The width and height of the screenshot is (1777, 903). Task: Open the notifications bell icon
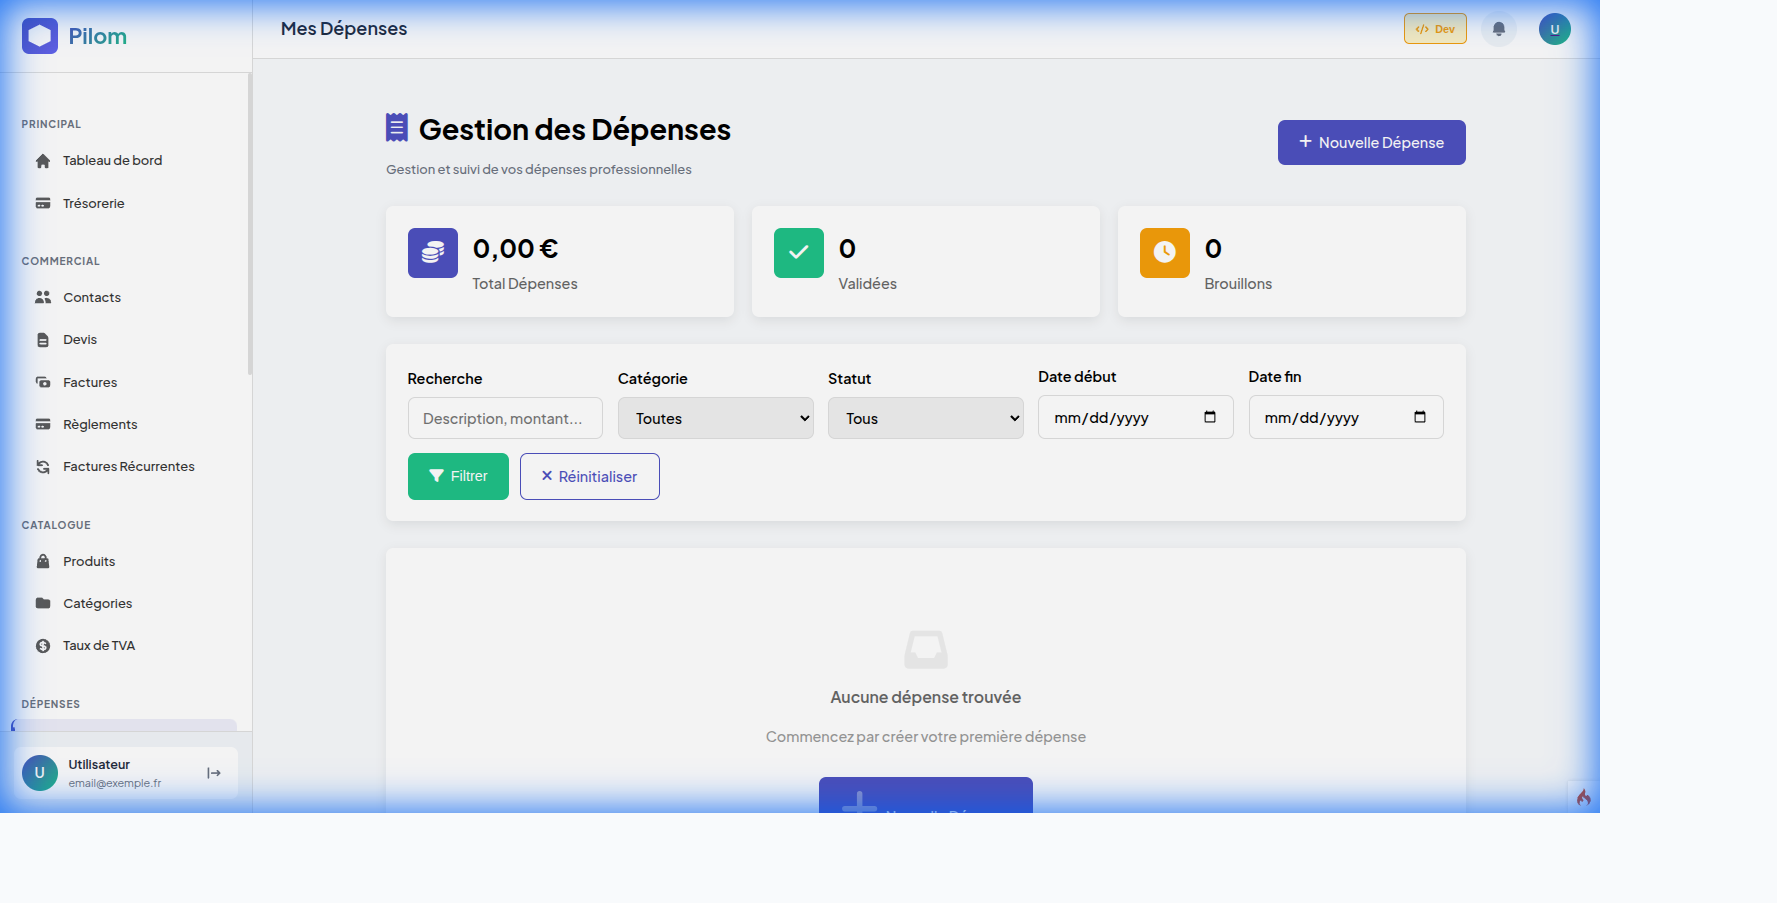(x=1498, y=28)
